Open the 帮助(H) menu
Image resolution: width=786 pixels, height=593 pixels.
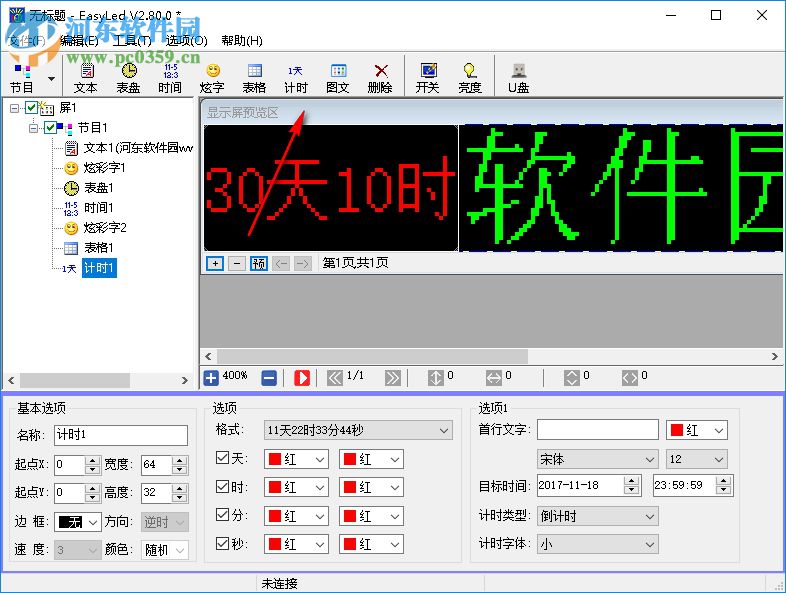[242, 41]
